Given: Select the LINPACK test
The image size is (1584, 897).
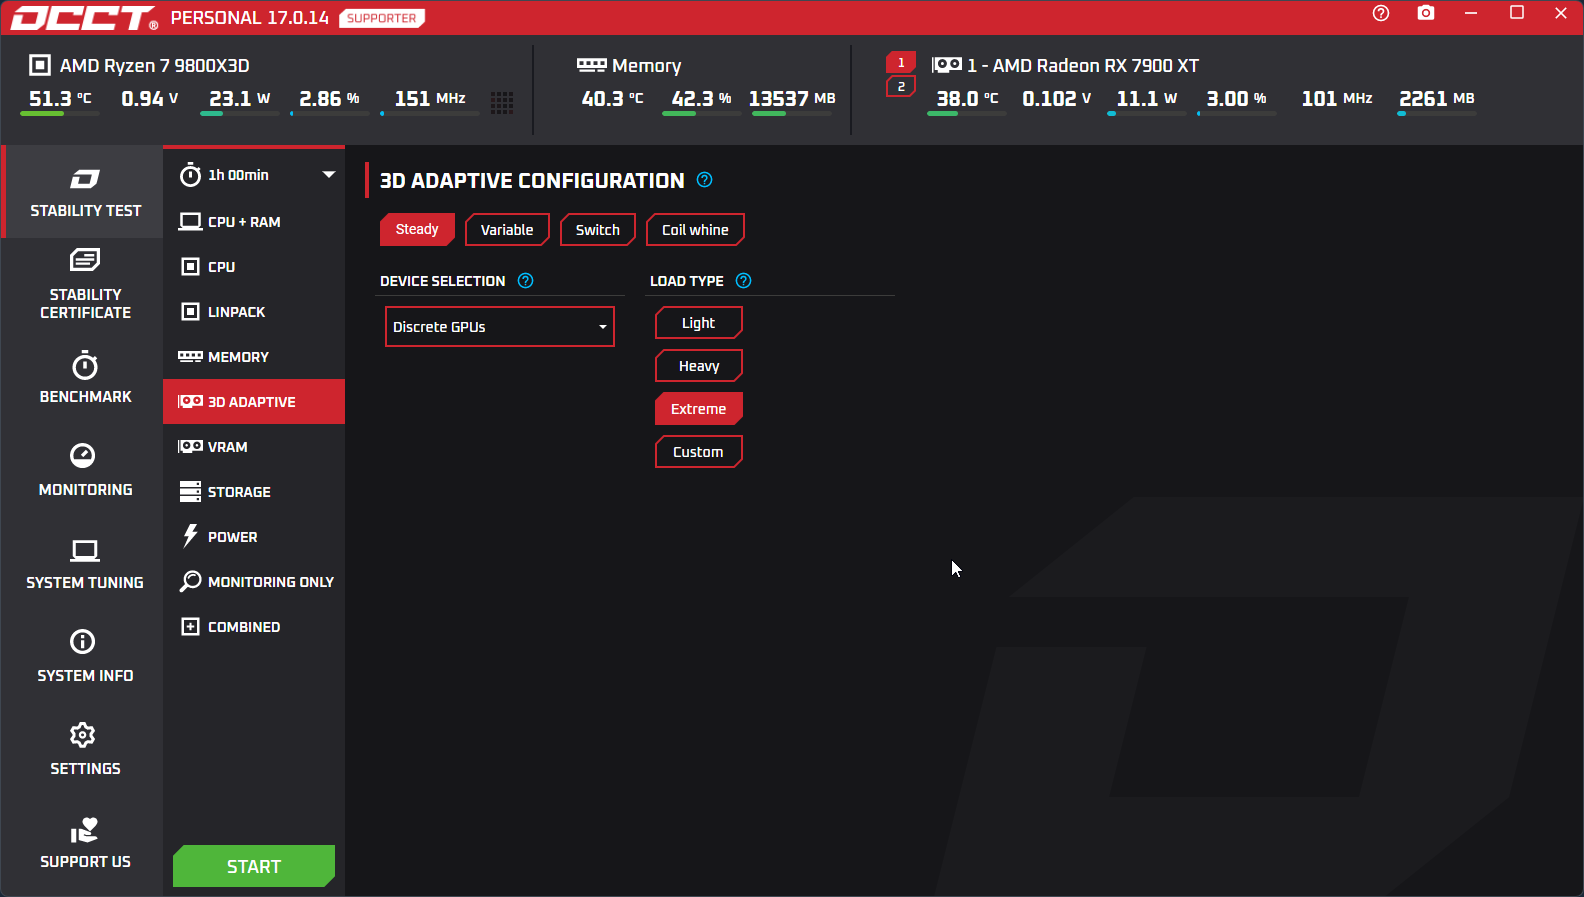Looking at the screenshot, I should [254, 312].
